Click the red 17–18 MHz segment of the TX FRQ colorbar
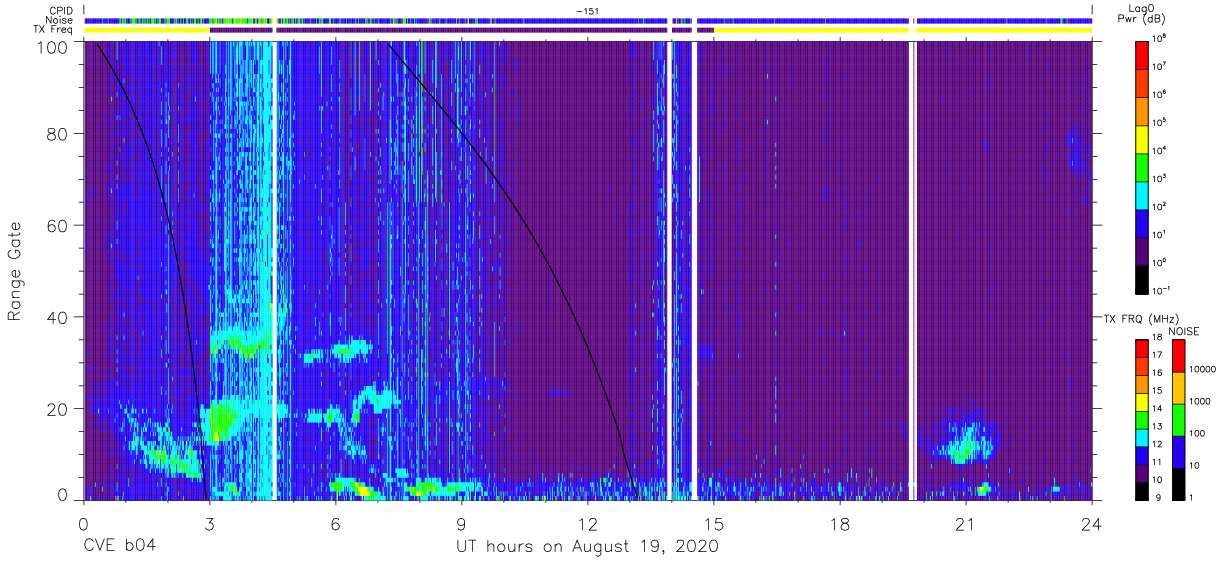The height and width of the screenshot is (567, 1228). point(1142,347)
